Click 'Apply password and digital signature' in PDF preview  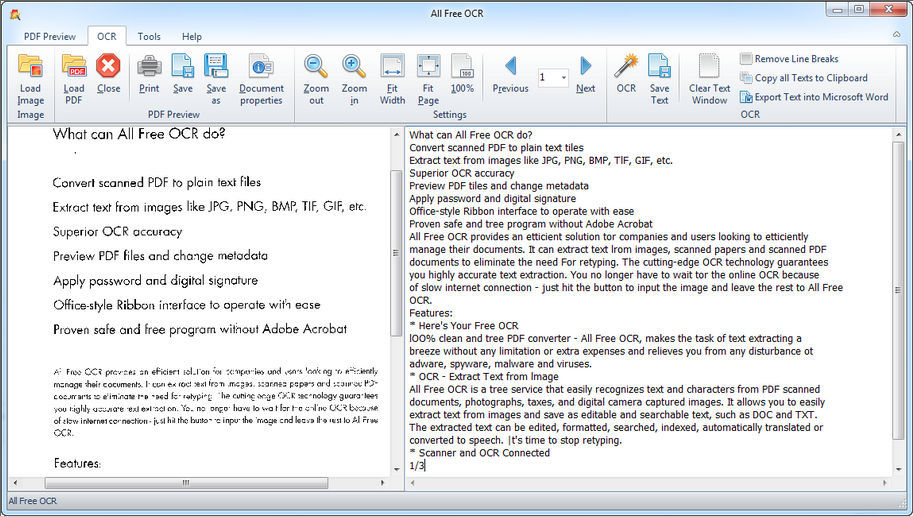click(155, 281)
